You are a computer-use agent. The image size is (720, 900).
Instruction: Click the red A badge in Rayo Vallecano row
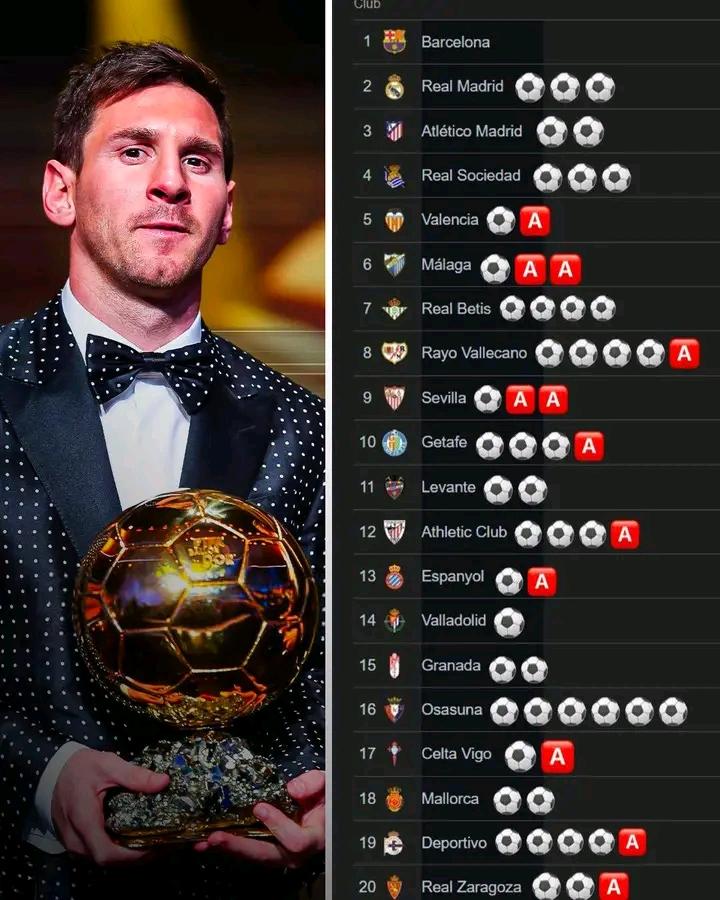click(684, 354)
